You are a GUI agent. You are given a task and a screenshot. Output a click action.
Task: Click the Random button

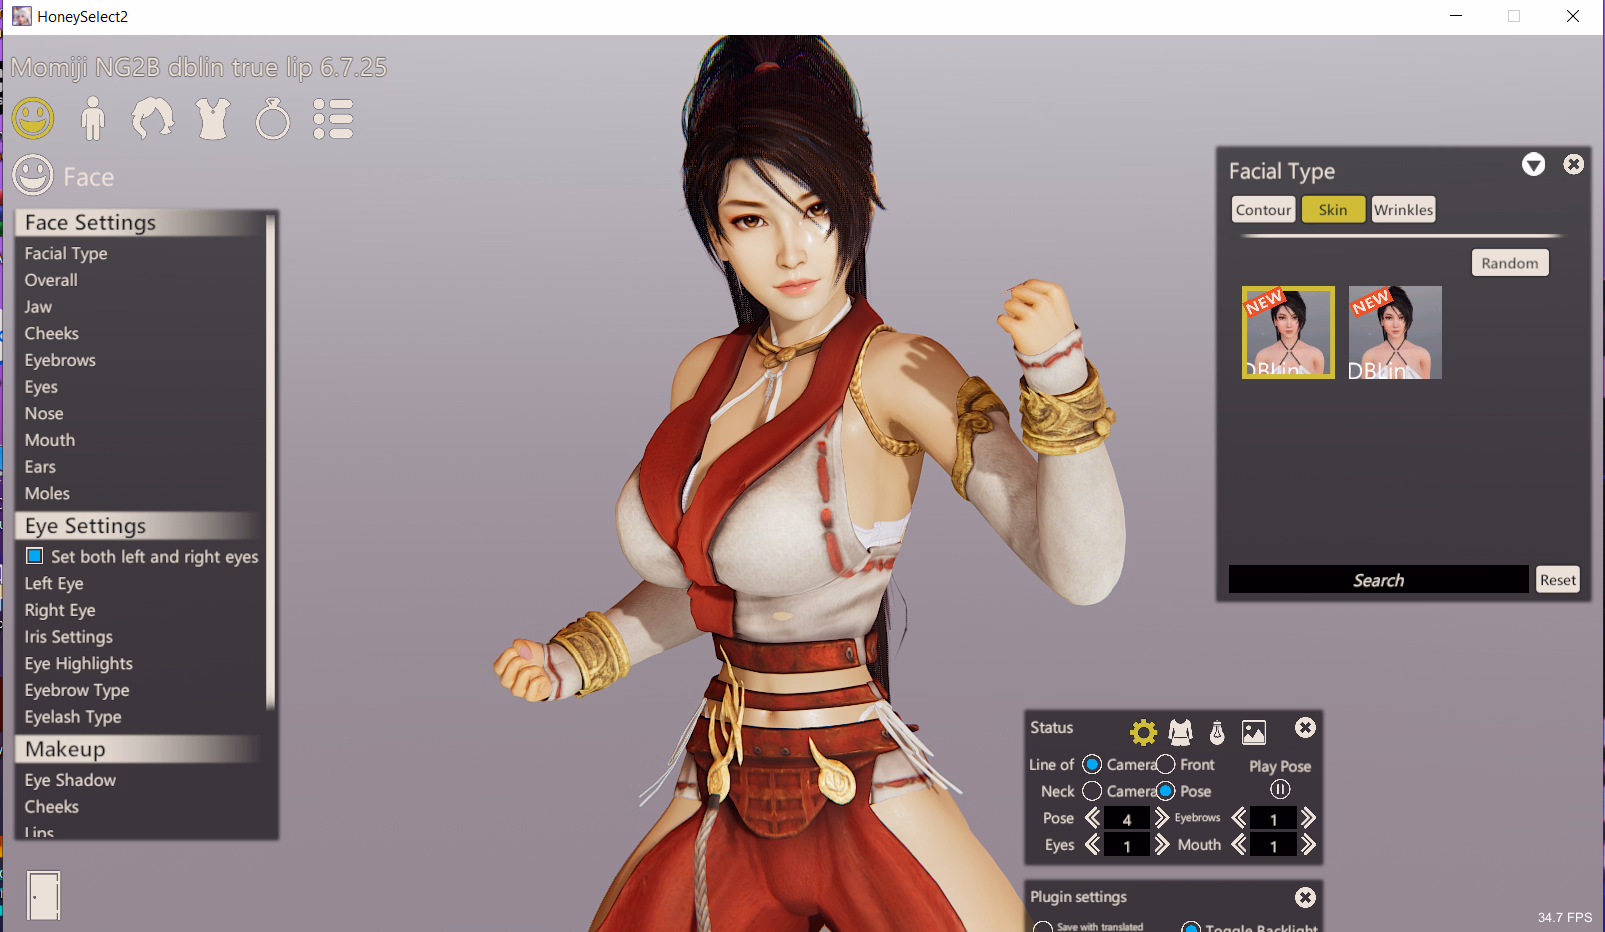pyautogui.click(x=1509, y=263)
